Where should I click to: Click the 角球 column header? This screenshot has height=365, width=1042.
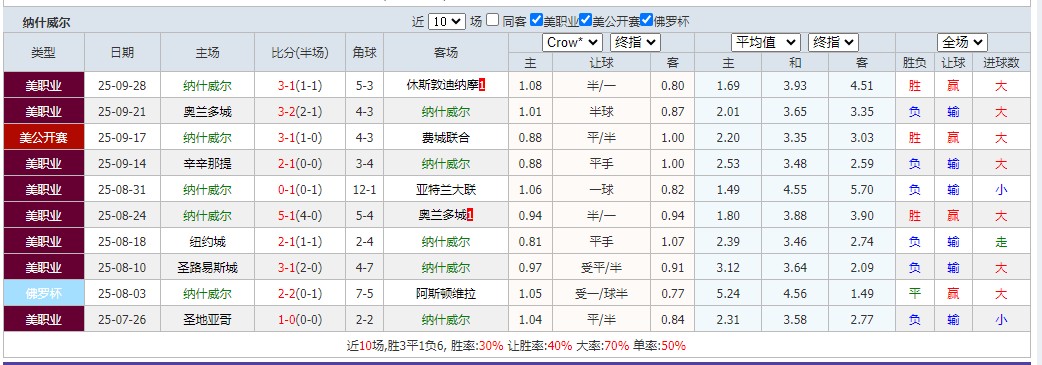coord(365,53)
